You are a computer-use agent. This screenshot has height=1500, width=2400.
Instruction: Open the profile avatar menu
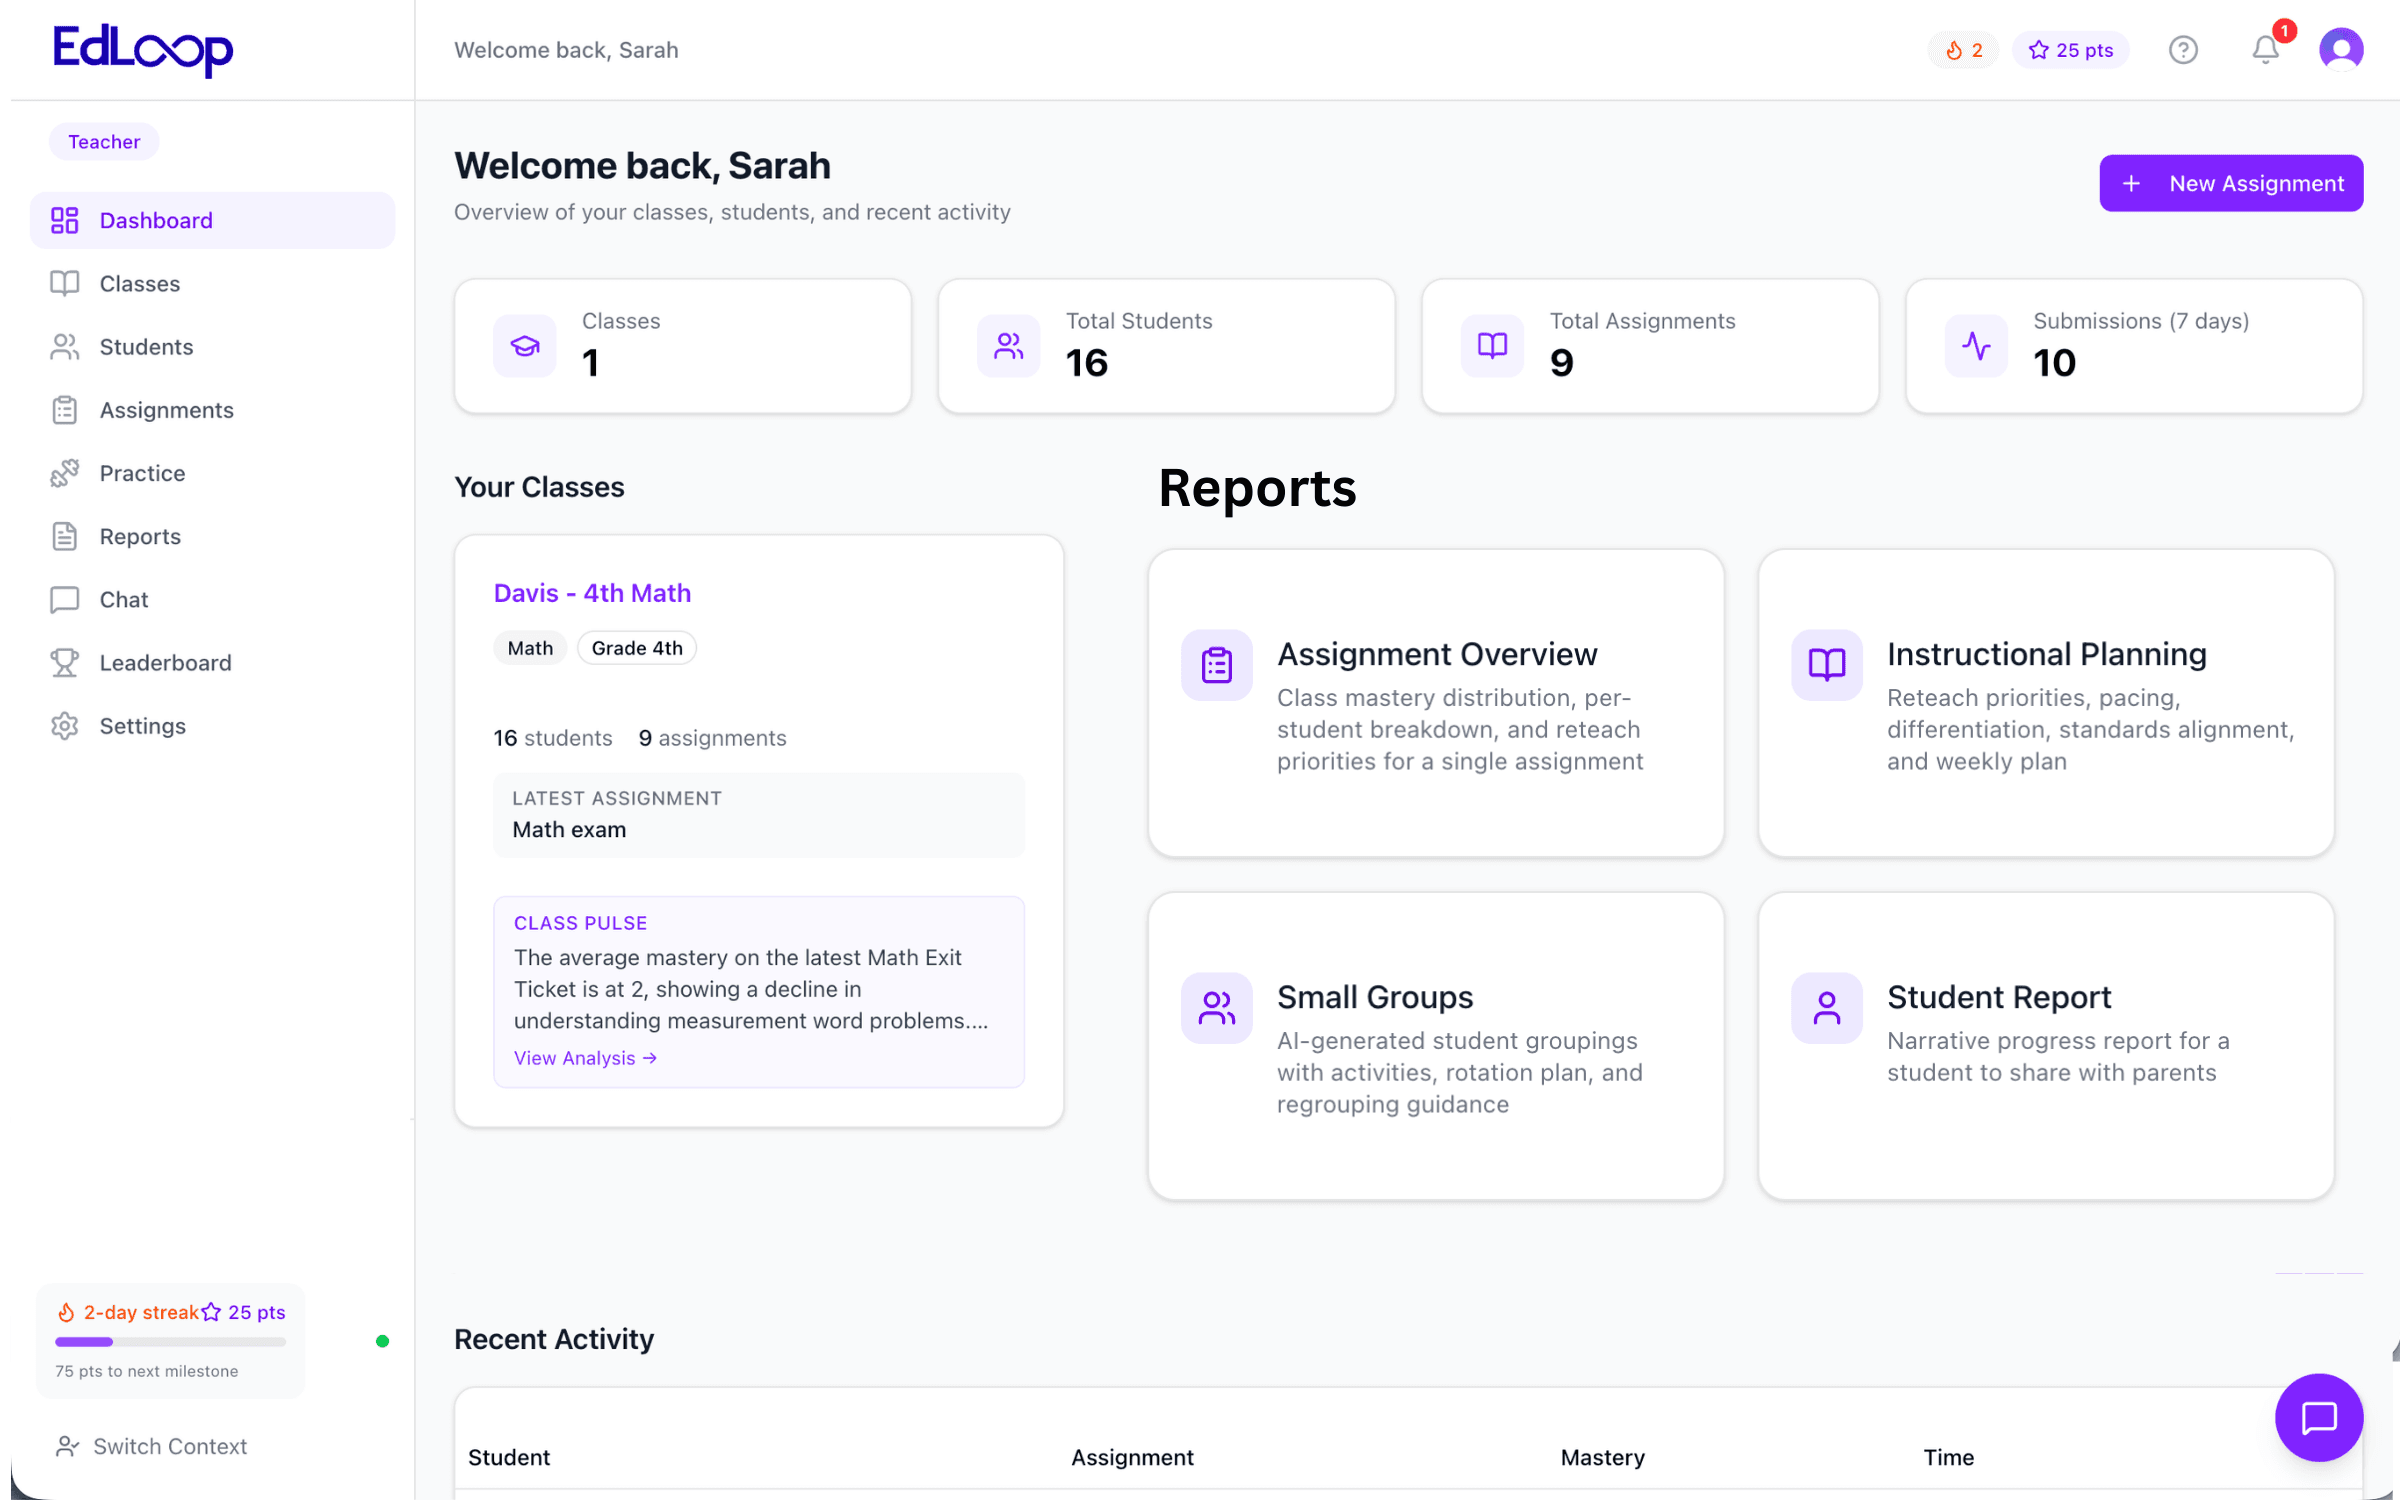[2341, 47]
